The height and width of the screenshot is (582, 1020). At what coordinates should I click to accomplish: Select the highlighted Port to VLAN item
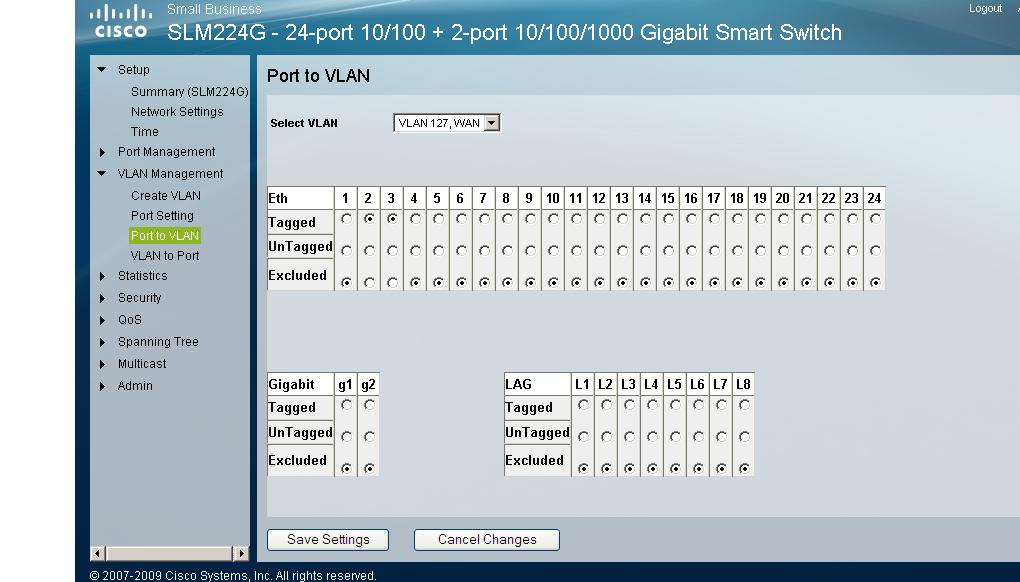pos(165,235)
